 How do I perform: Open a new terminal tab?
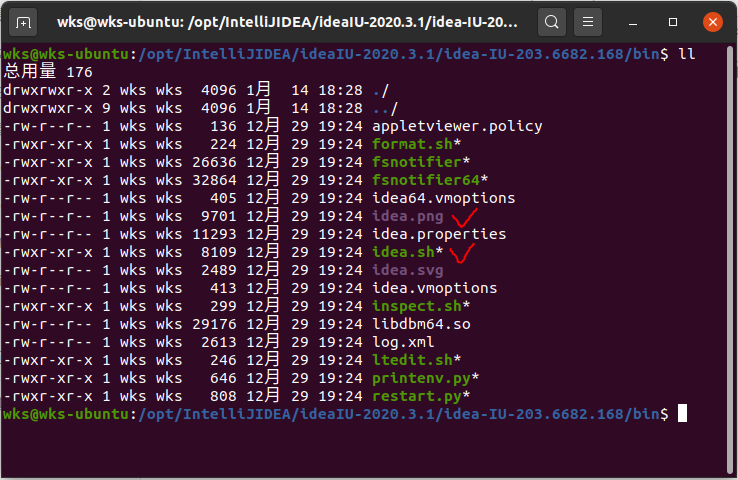coord(23,22)
